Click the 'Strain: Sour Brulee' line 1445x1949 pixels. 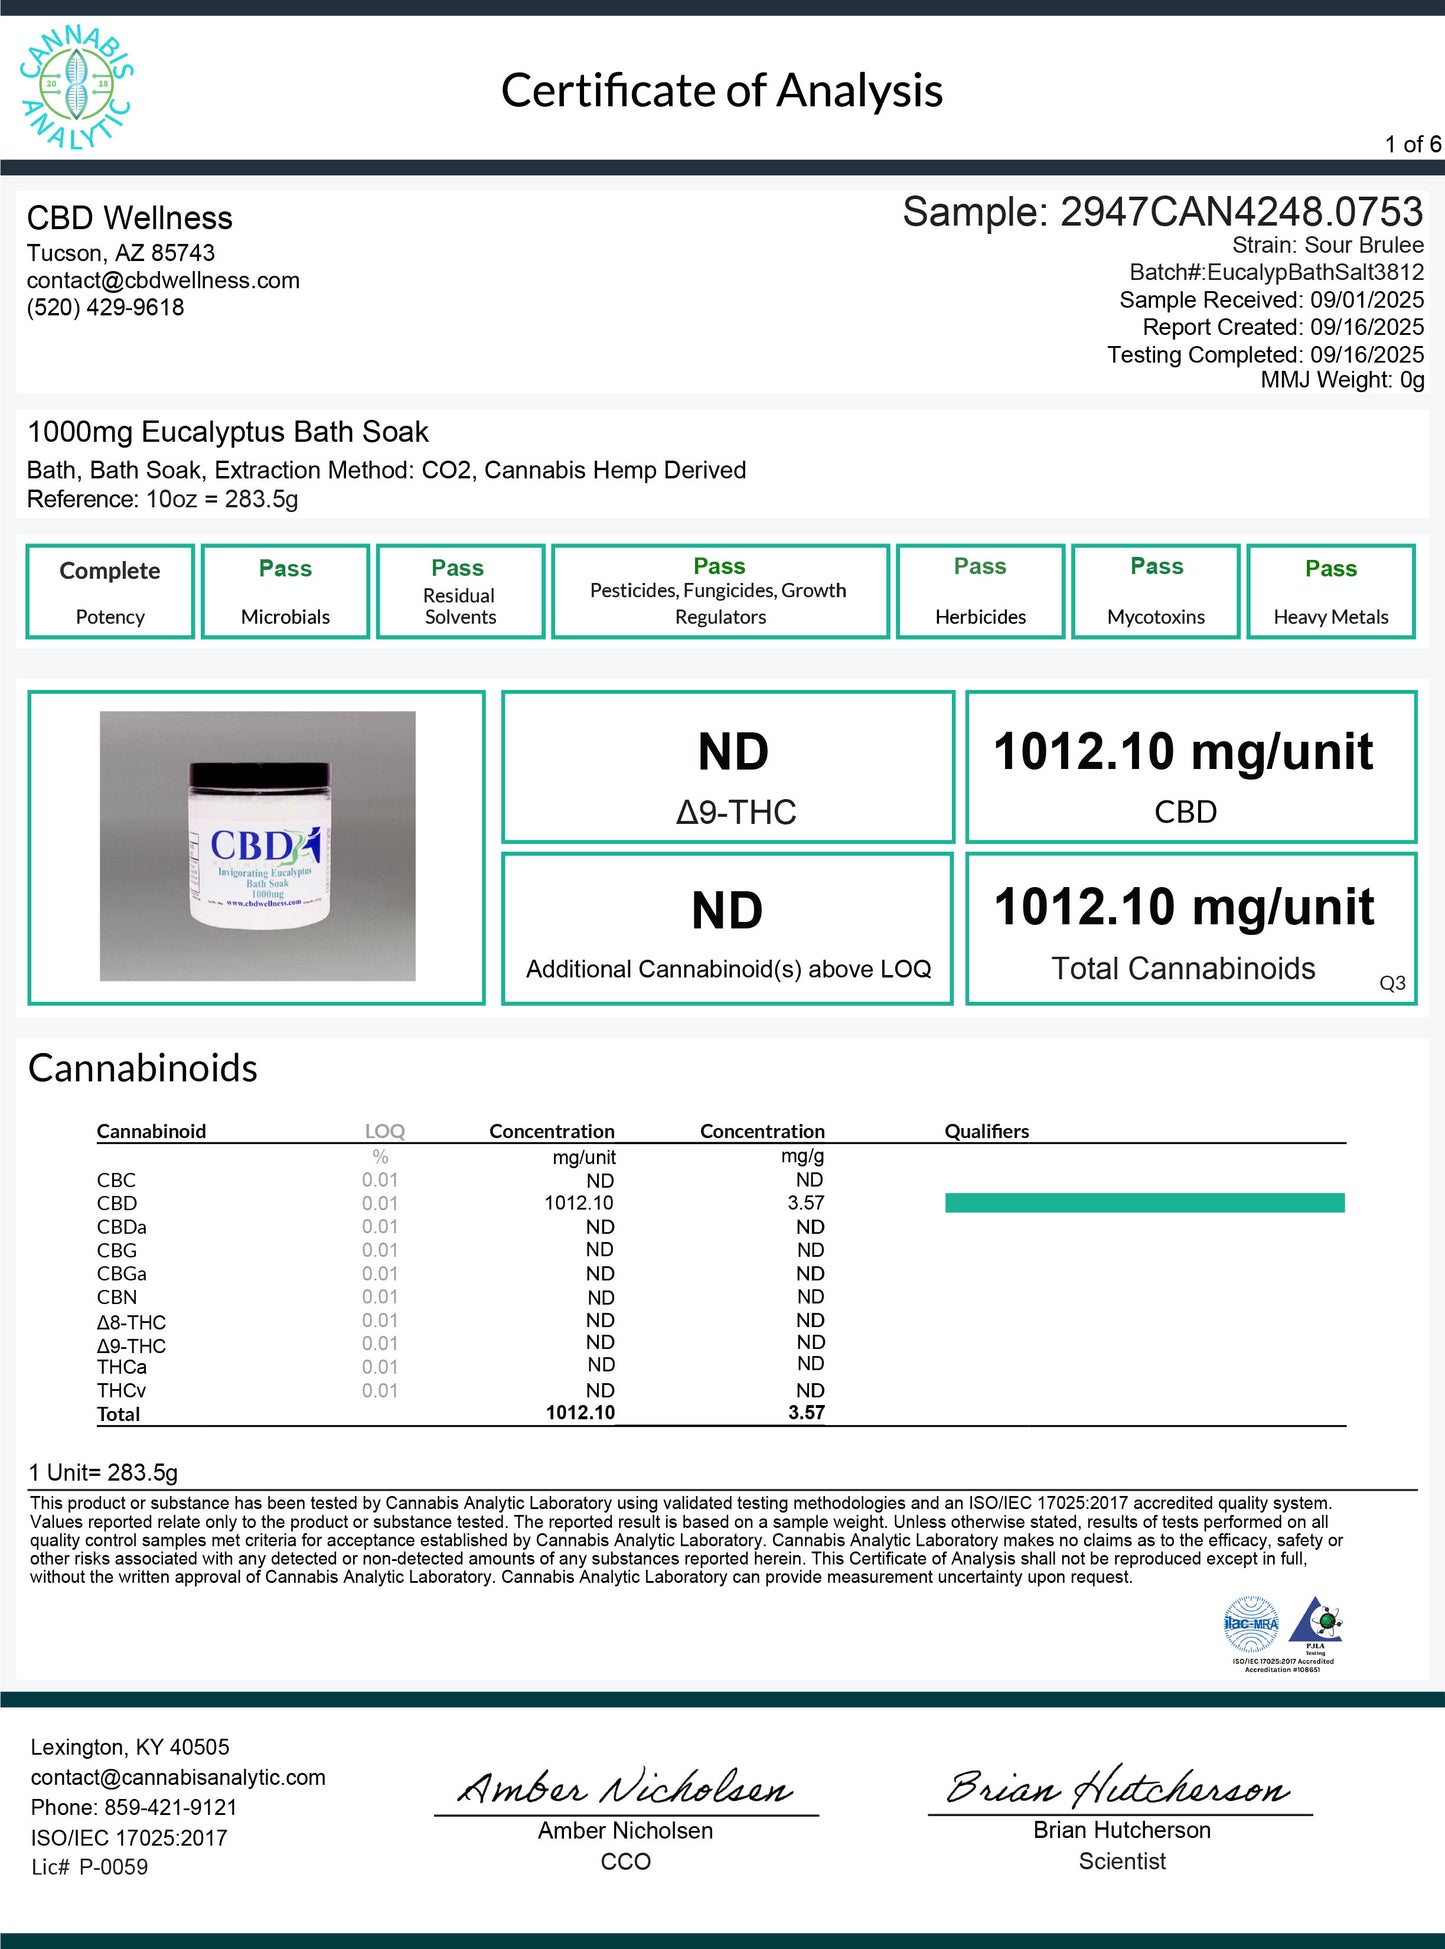point(1328,245)
